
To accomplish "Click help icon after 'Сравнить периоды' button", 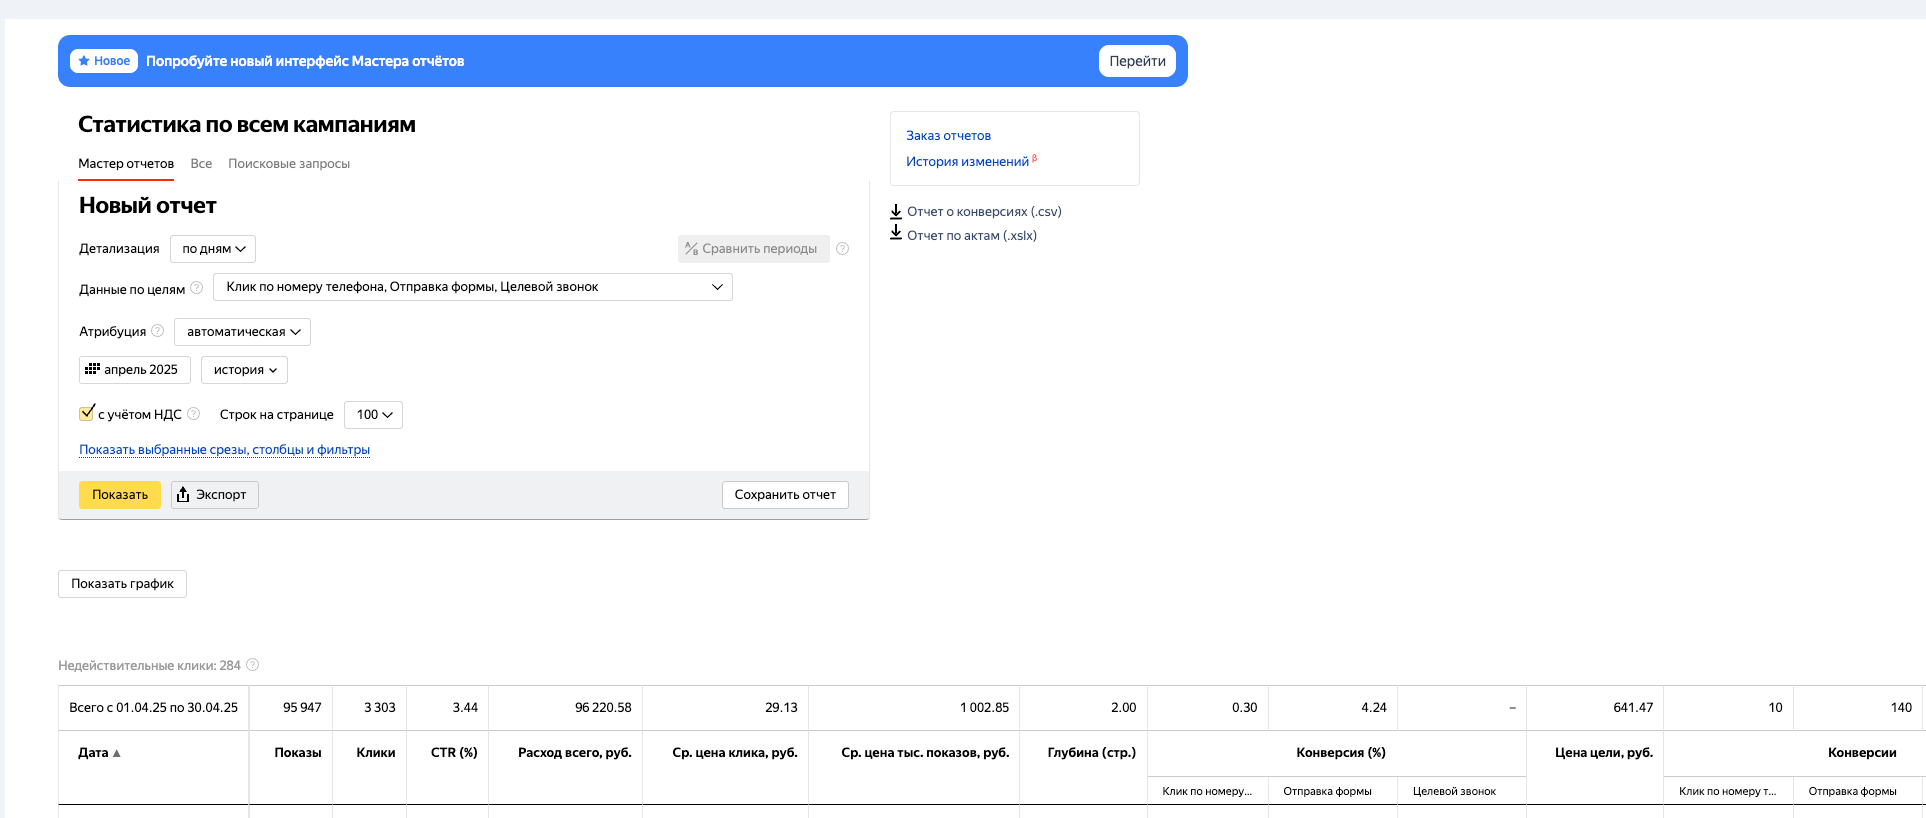I will [843, 249].
